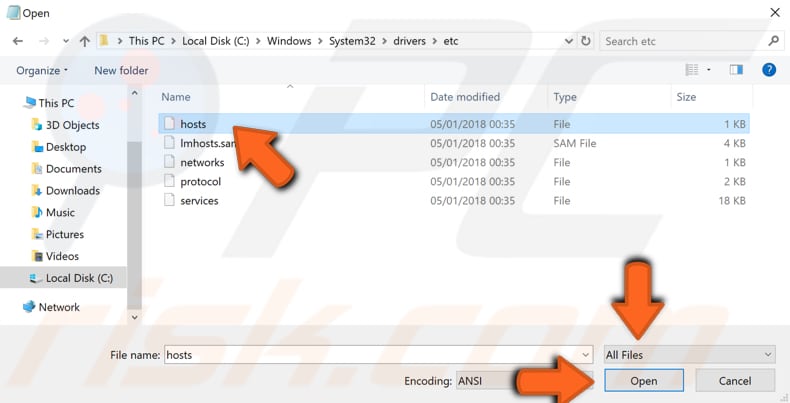The image size is (790, 403).
Task: Select Local Disk (C:) in sidebar
Action: (x=79, y=278)
